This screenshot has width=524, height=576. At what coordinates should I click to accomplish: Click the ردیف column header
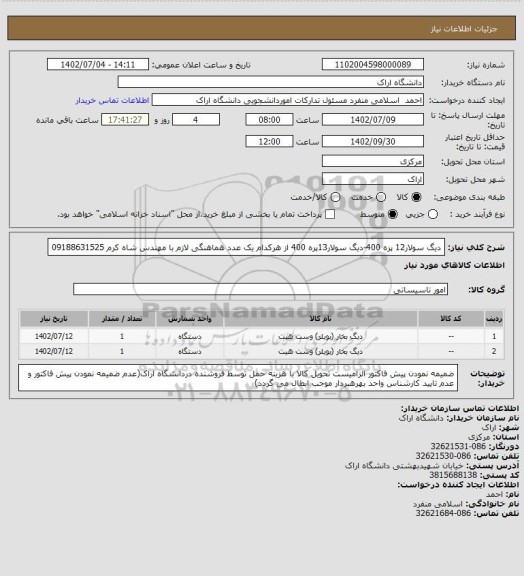494,318
